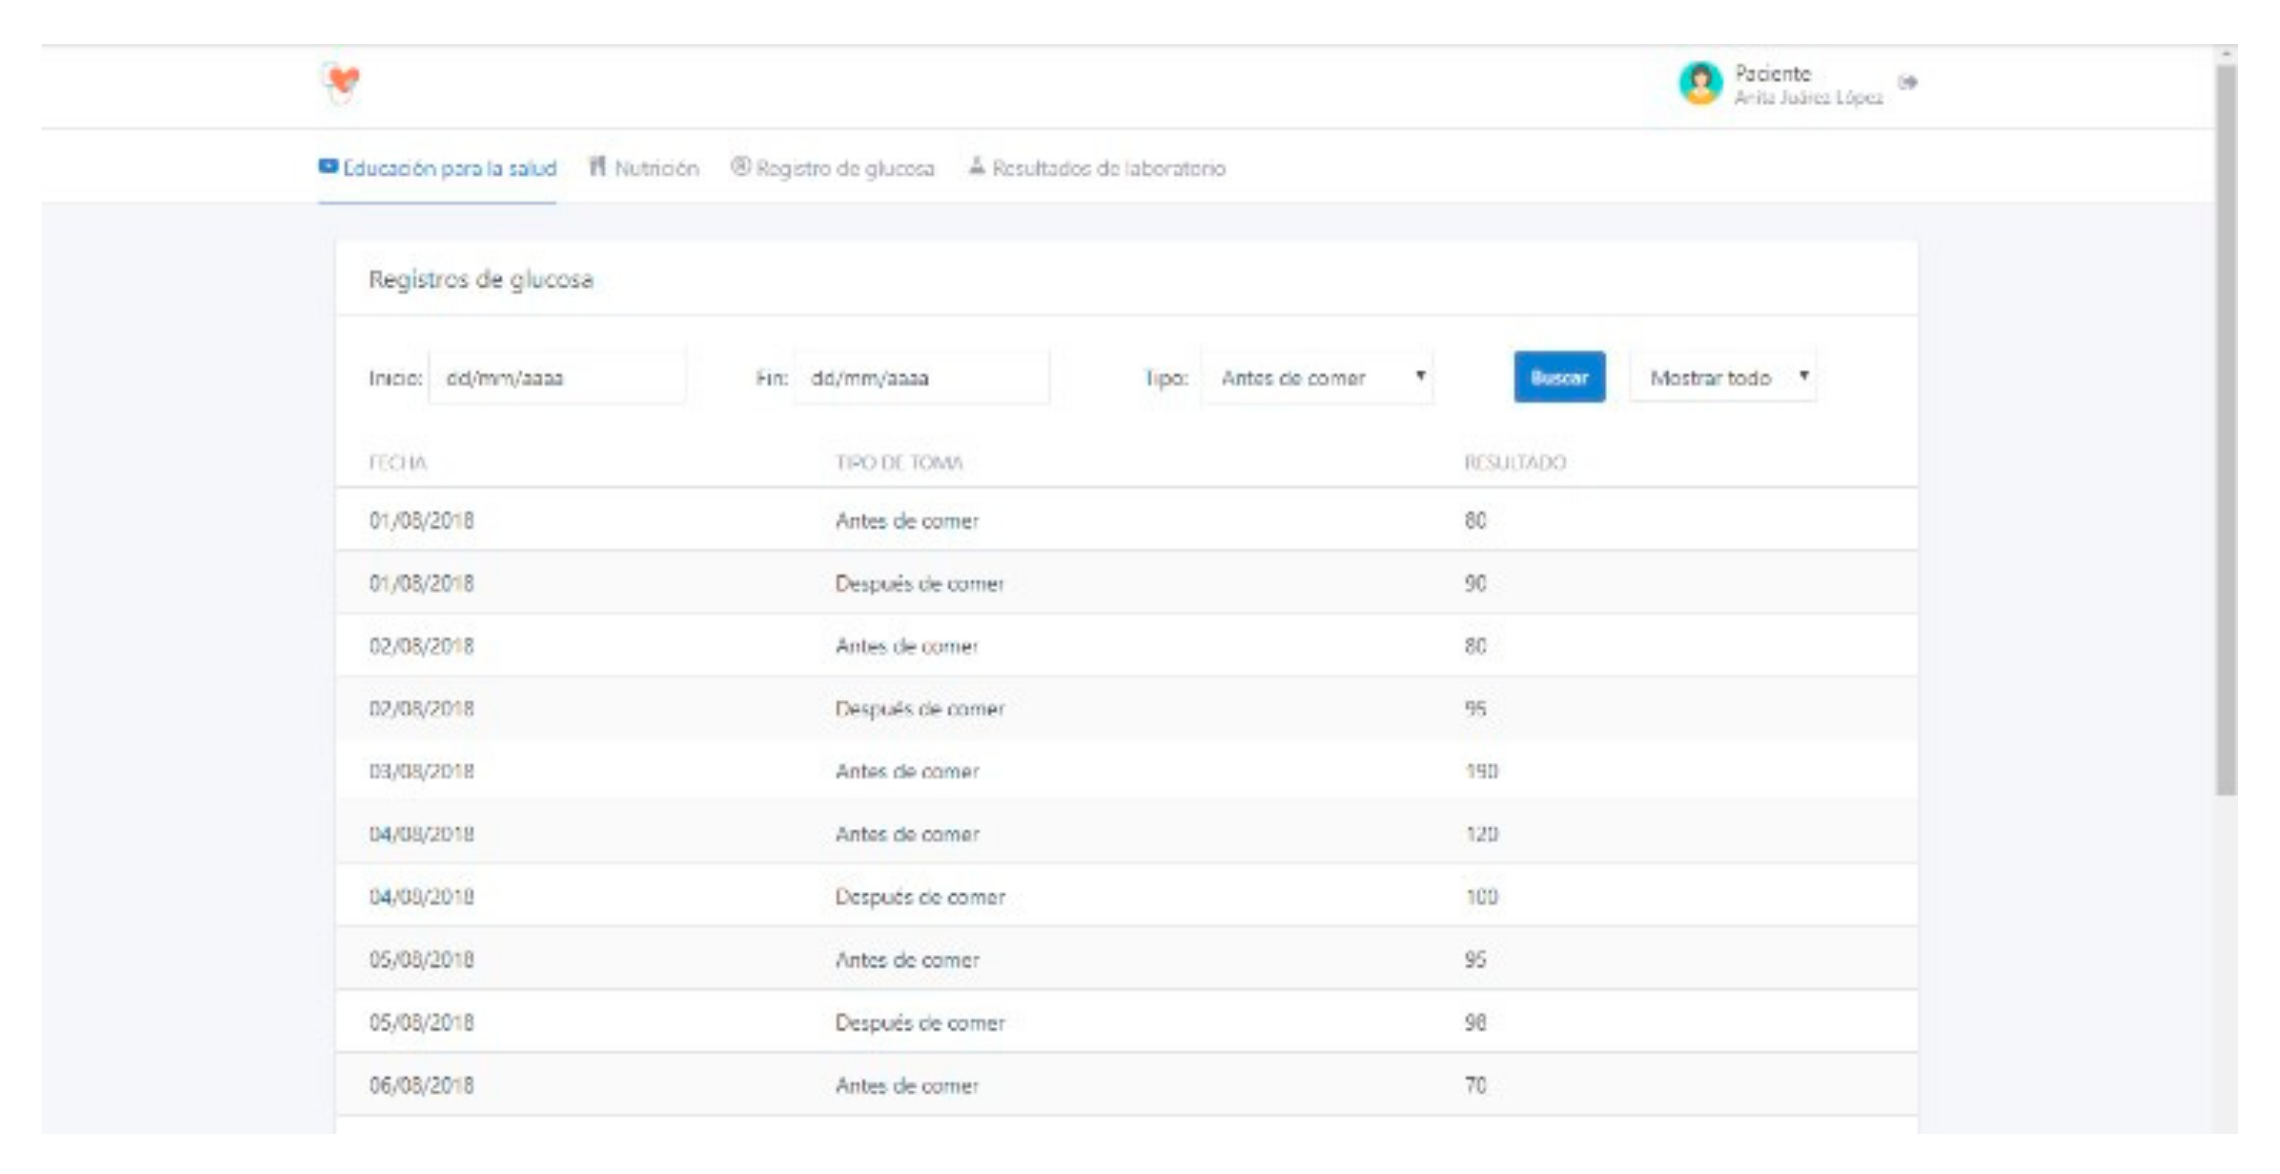Click the video icon before Educación para la salud

(328, 166)
